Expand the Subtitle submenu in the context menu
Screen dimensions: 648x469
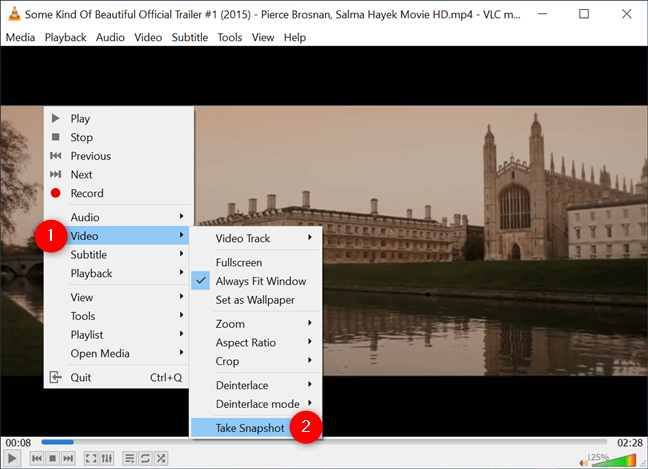[x=119, y=255]
